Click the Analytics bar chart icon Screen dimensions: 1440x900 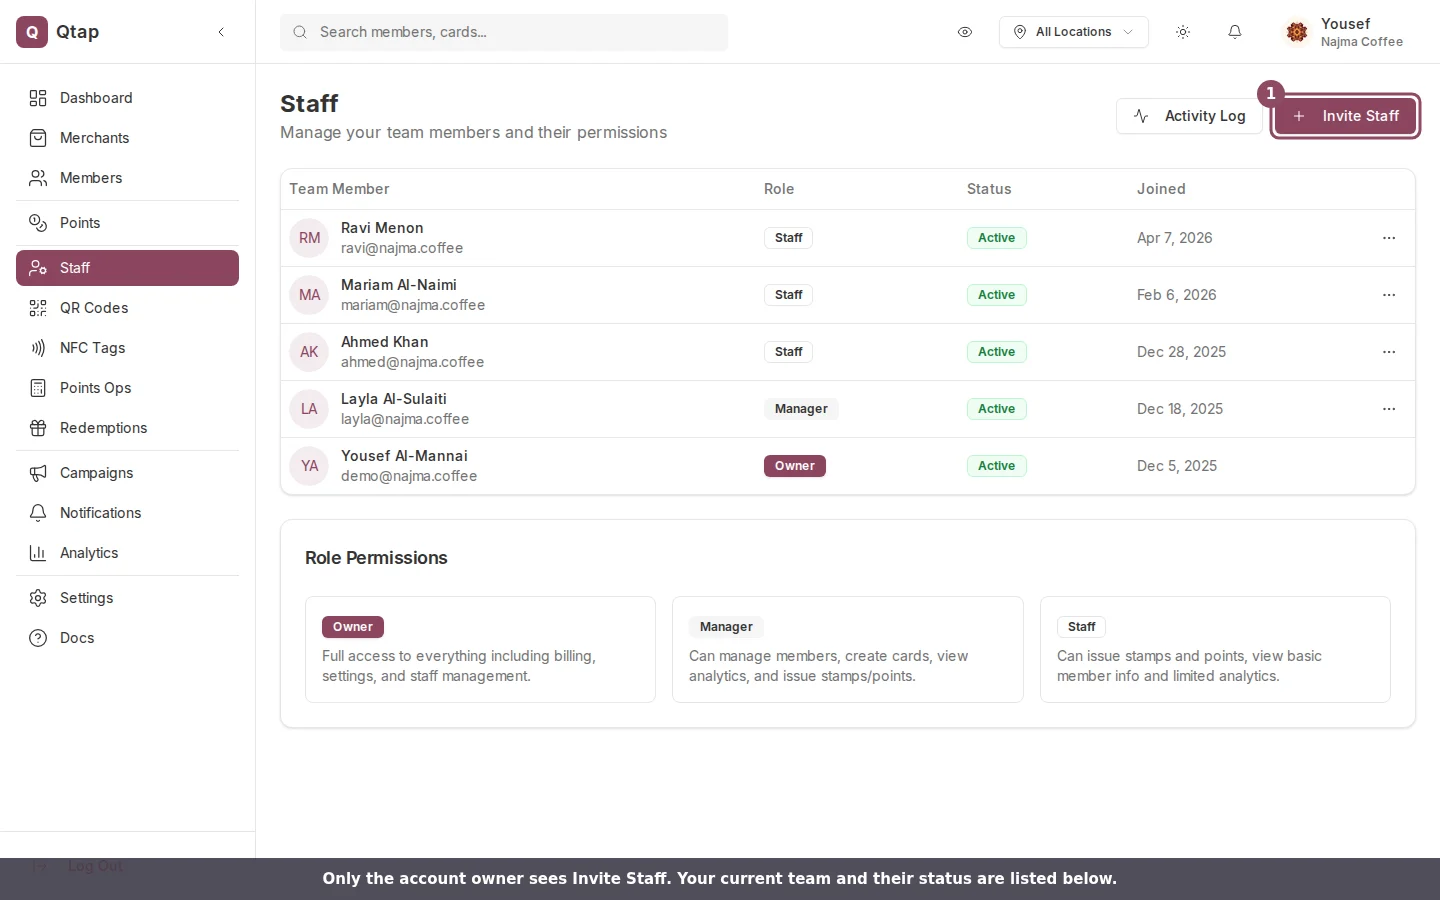click(38, 553)
